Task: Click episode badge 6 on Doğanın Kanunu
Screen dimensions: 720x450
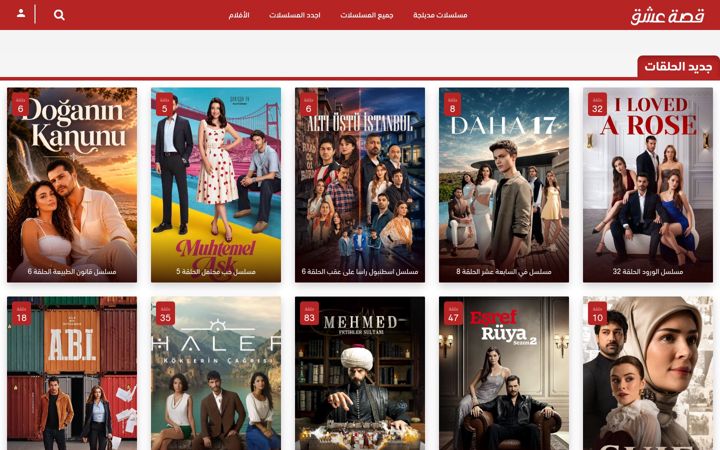Action: (x=21, y=105)
